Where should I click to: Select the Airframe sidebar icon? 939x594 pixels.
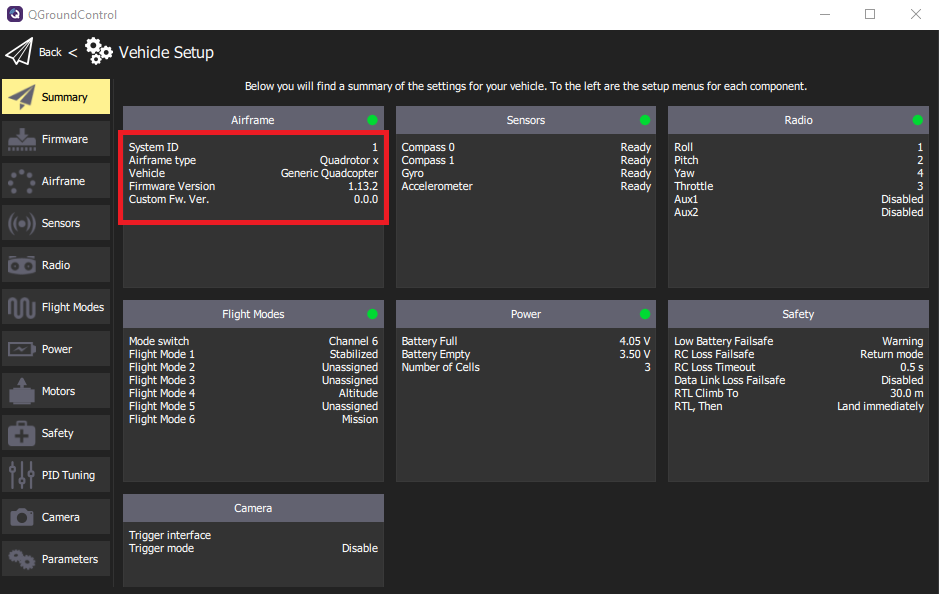pyautogui.click(x=21, y=181)
